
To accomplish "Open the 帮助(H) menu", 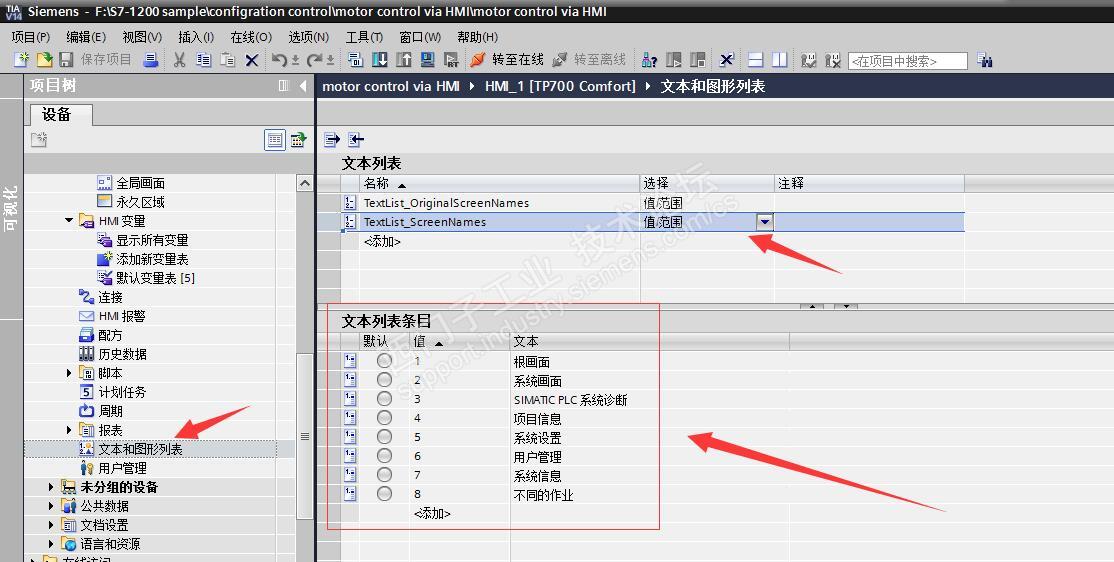I will (x=477, y=37).
